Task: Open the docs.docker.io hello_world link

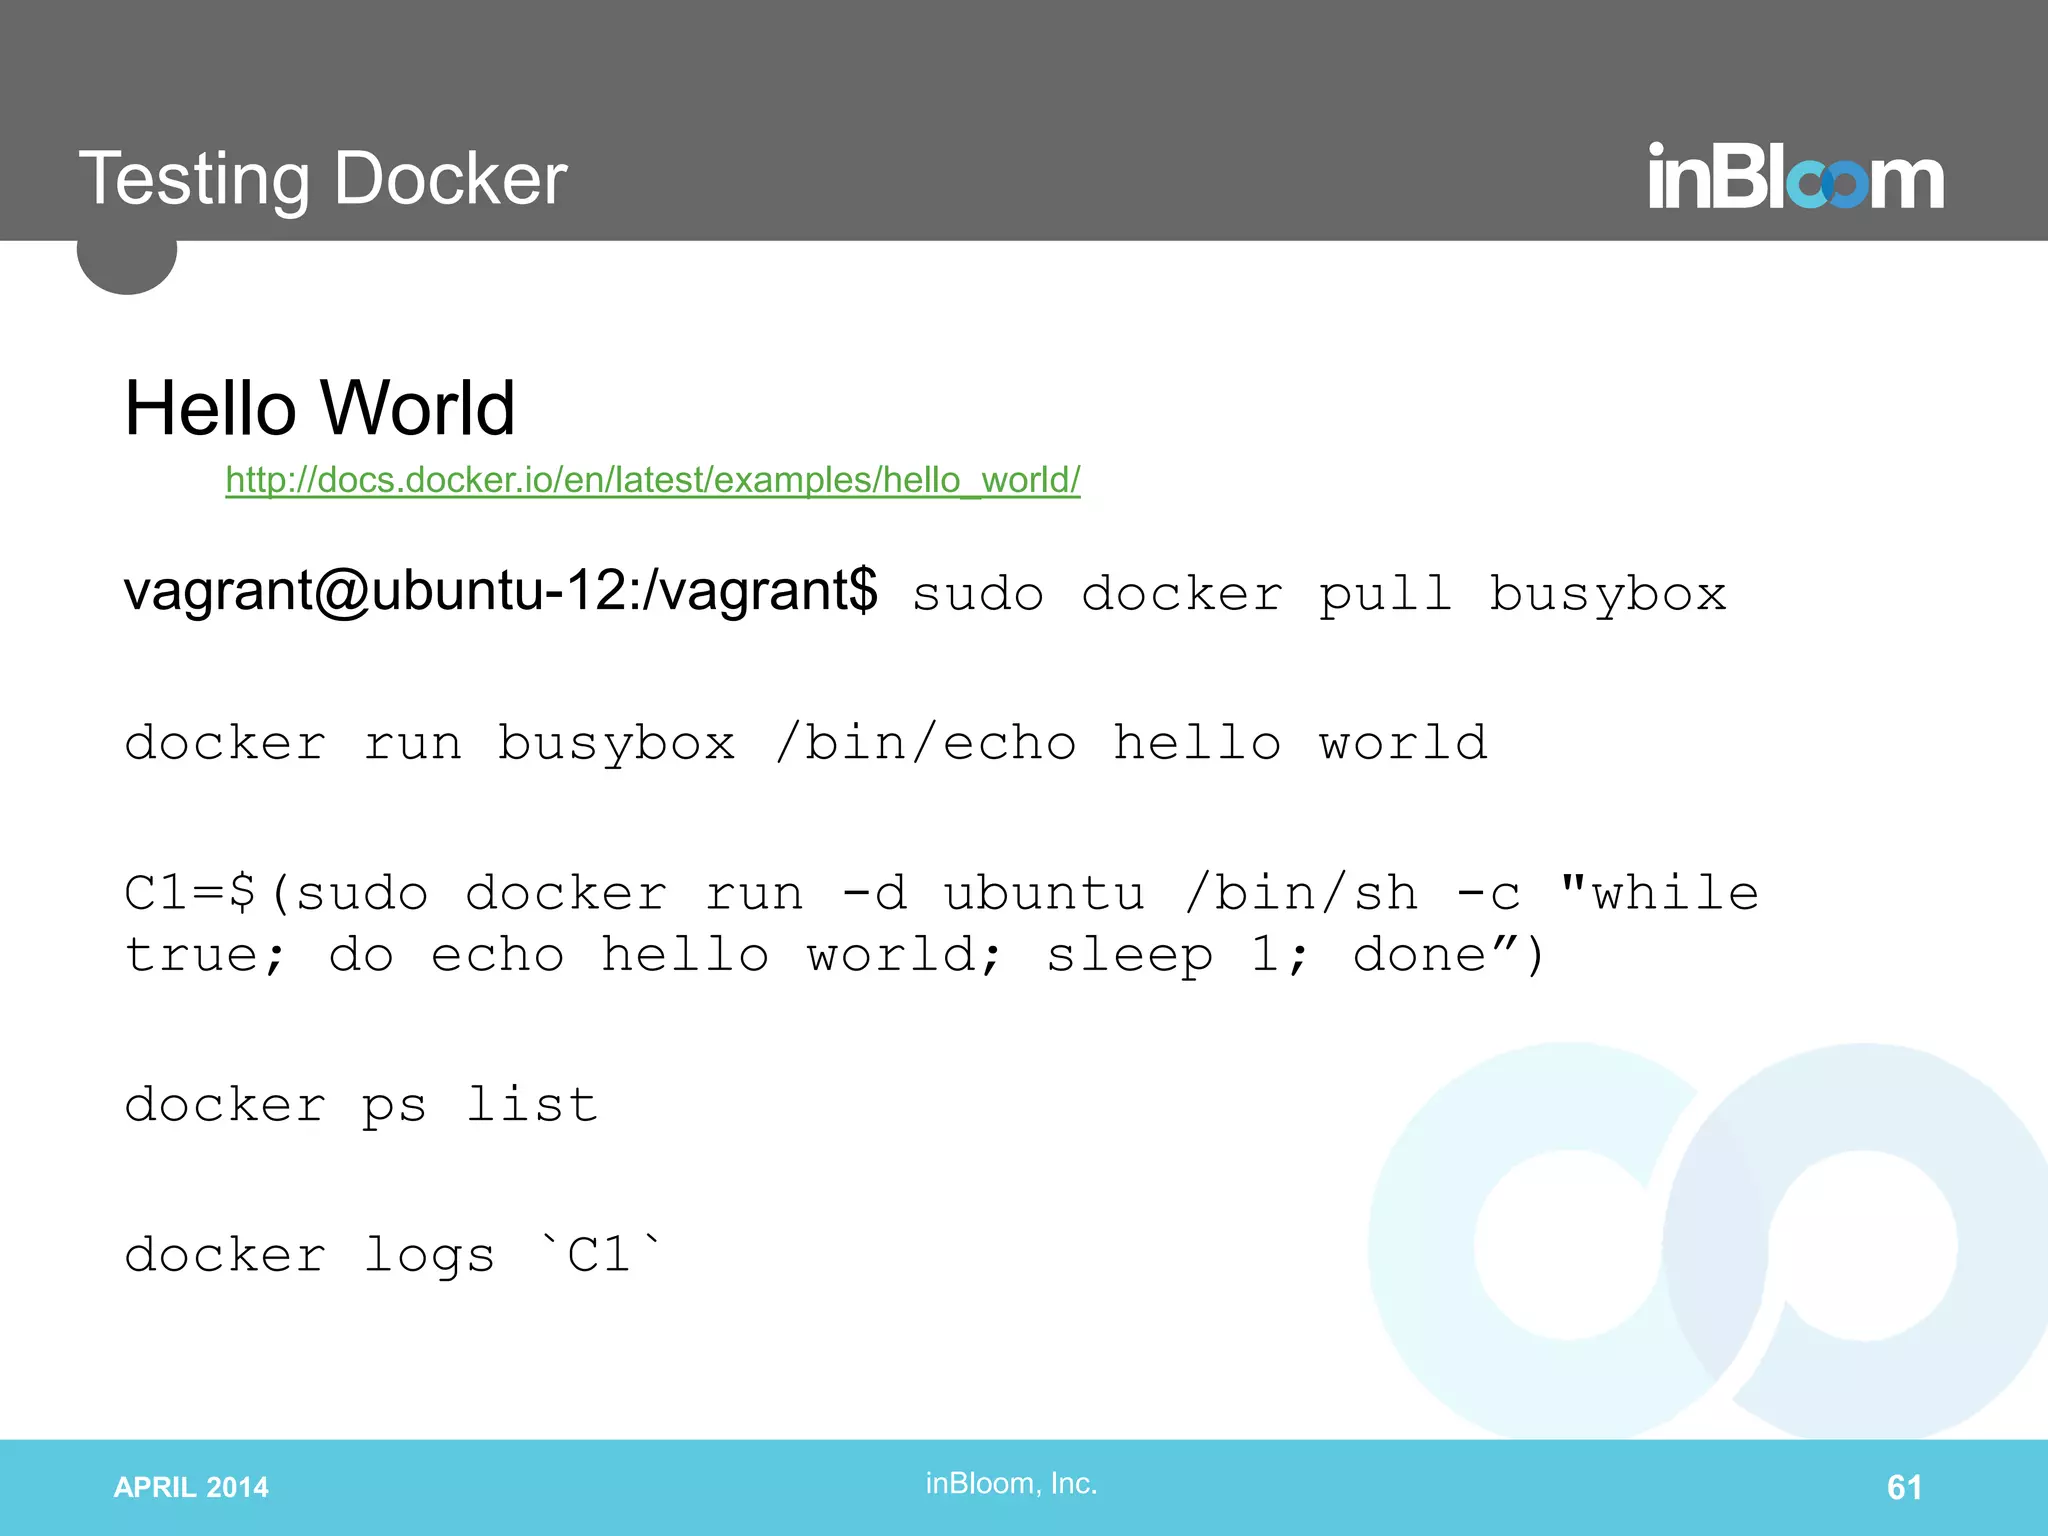Action: (x=652, y=480)
